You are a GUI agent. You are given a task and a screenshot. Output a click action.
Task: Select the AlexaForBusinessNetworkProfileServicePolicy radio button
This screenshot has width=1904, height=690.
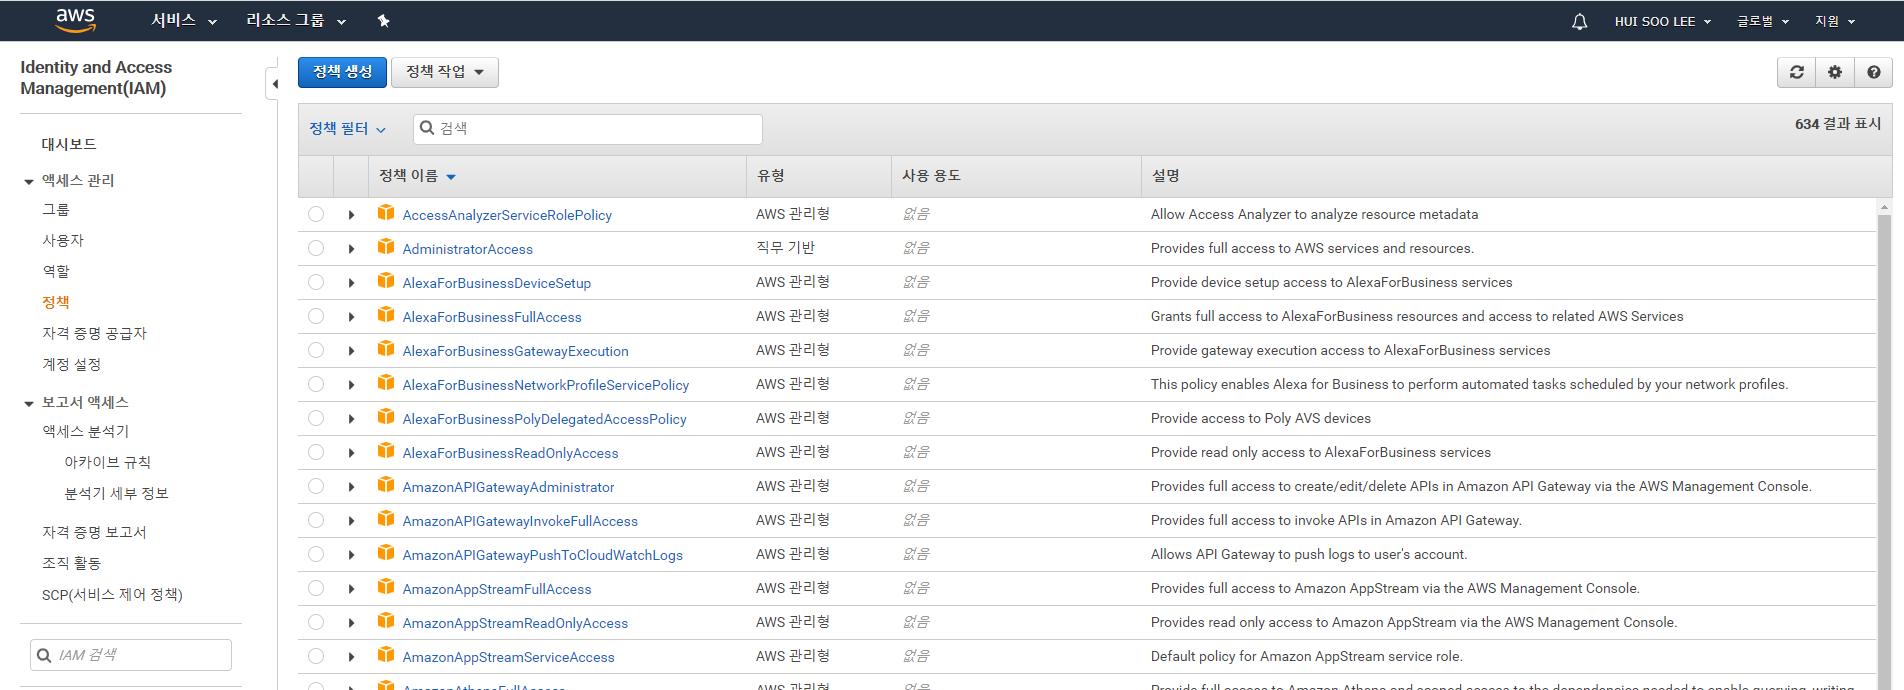[x=316, y=384]
